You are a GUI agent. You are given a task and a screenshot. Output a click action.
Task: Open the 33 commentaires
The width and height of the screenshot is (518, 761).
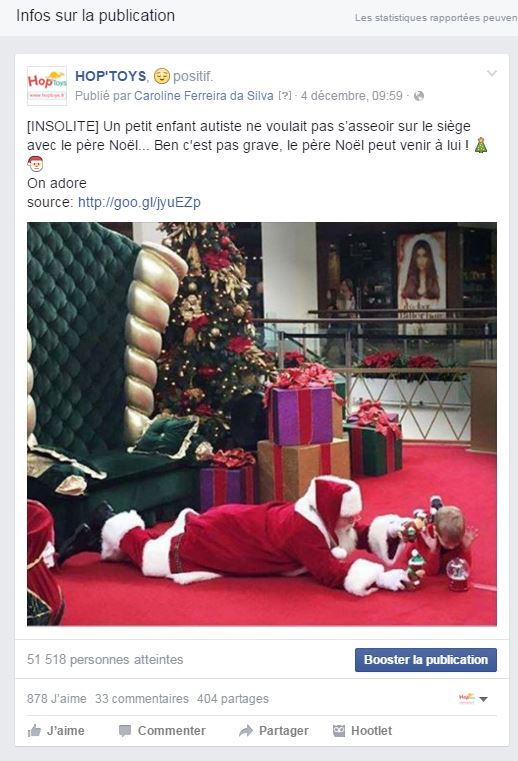click(142, 699)
